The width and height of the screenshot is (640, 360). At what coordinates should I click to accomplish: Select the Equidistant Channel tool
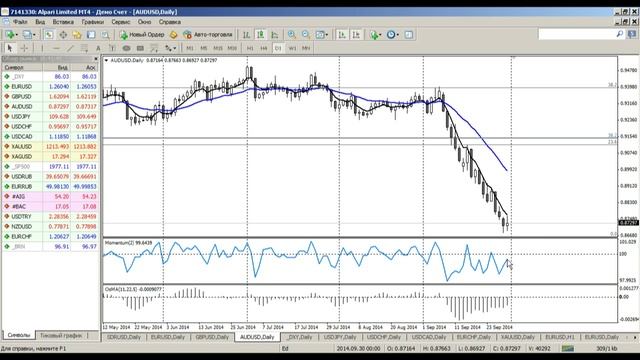(x=84, y=48)
